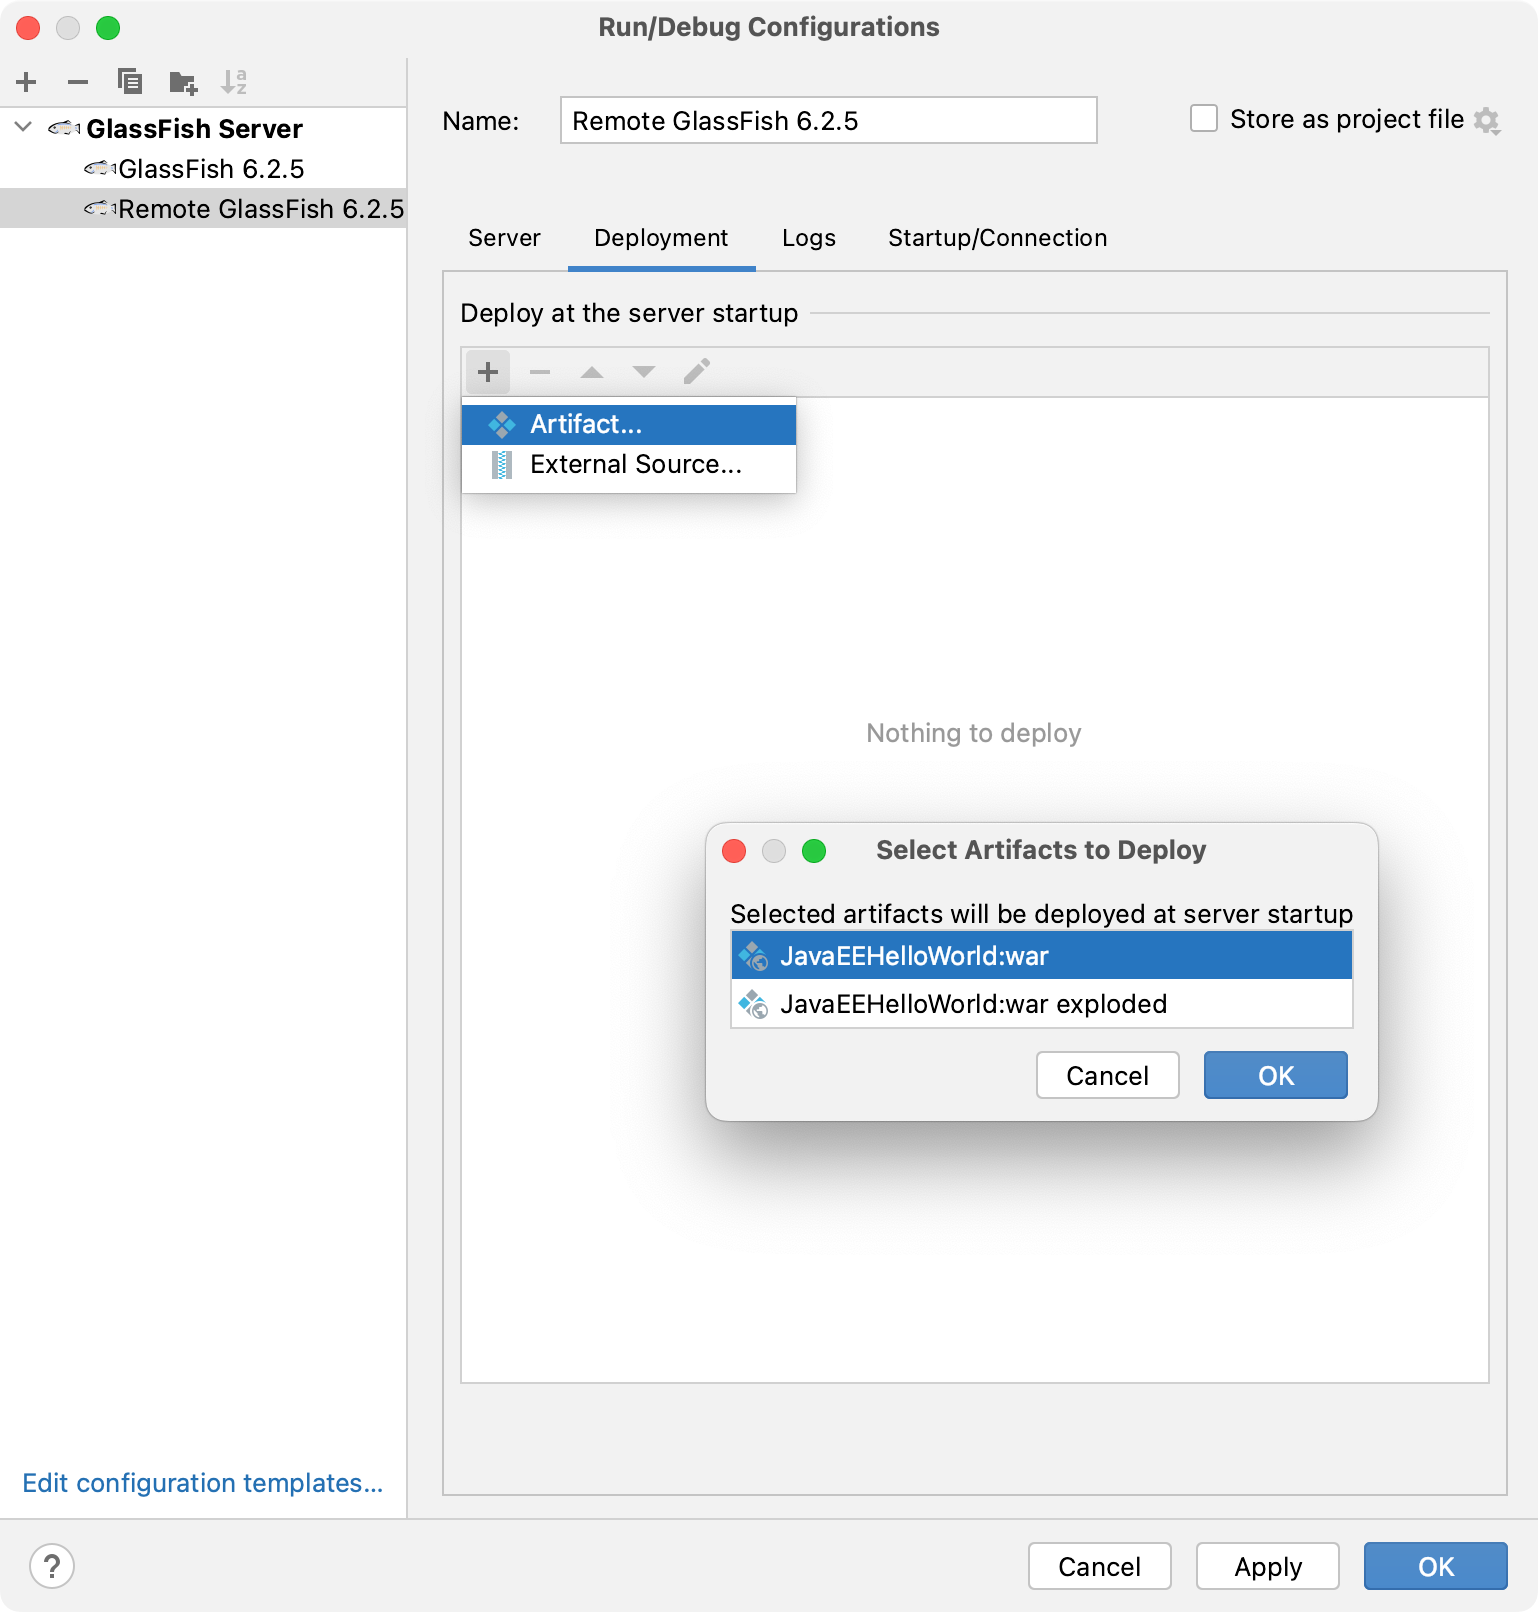
Task: Open project file storage settings gear
Action: click(1487, 121)
